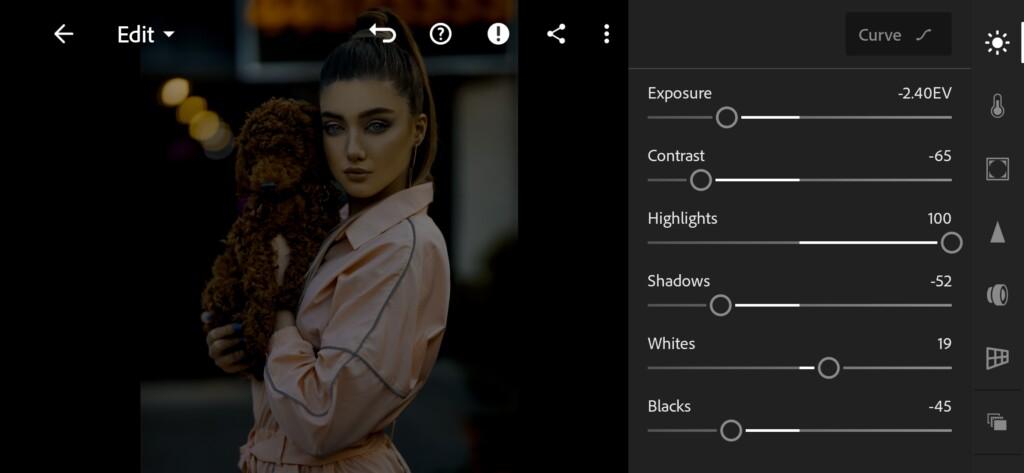The height and width of the screenshot is (473, 1024).
Task: Open the Effects vignette panel
Action: click(x=997, y=169)
